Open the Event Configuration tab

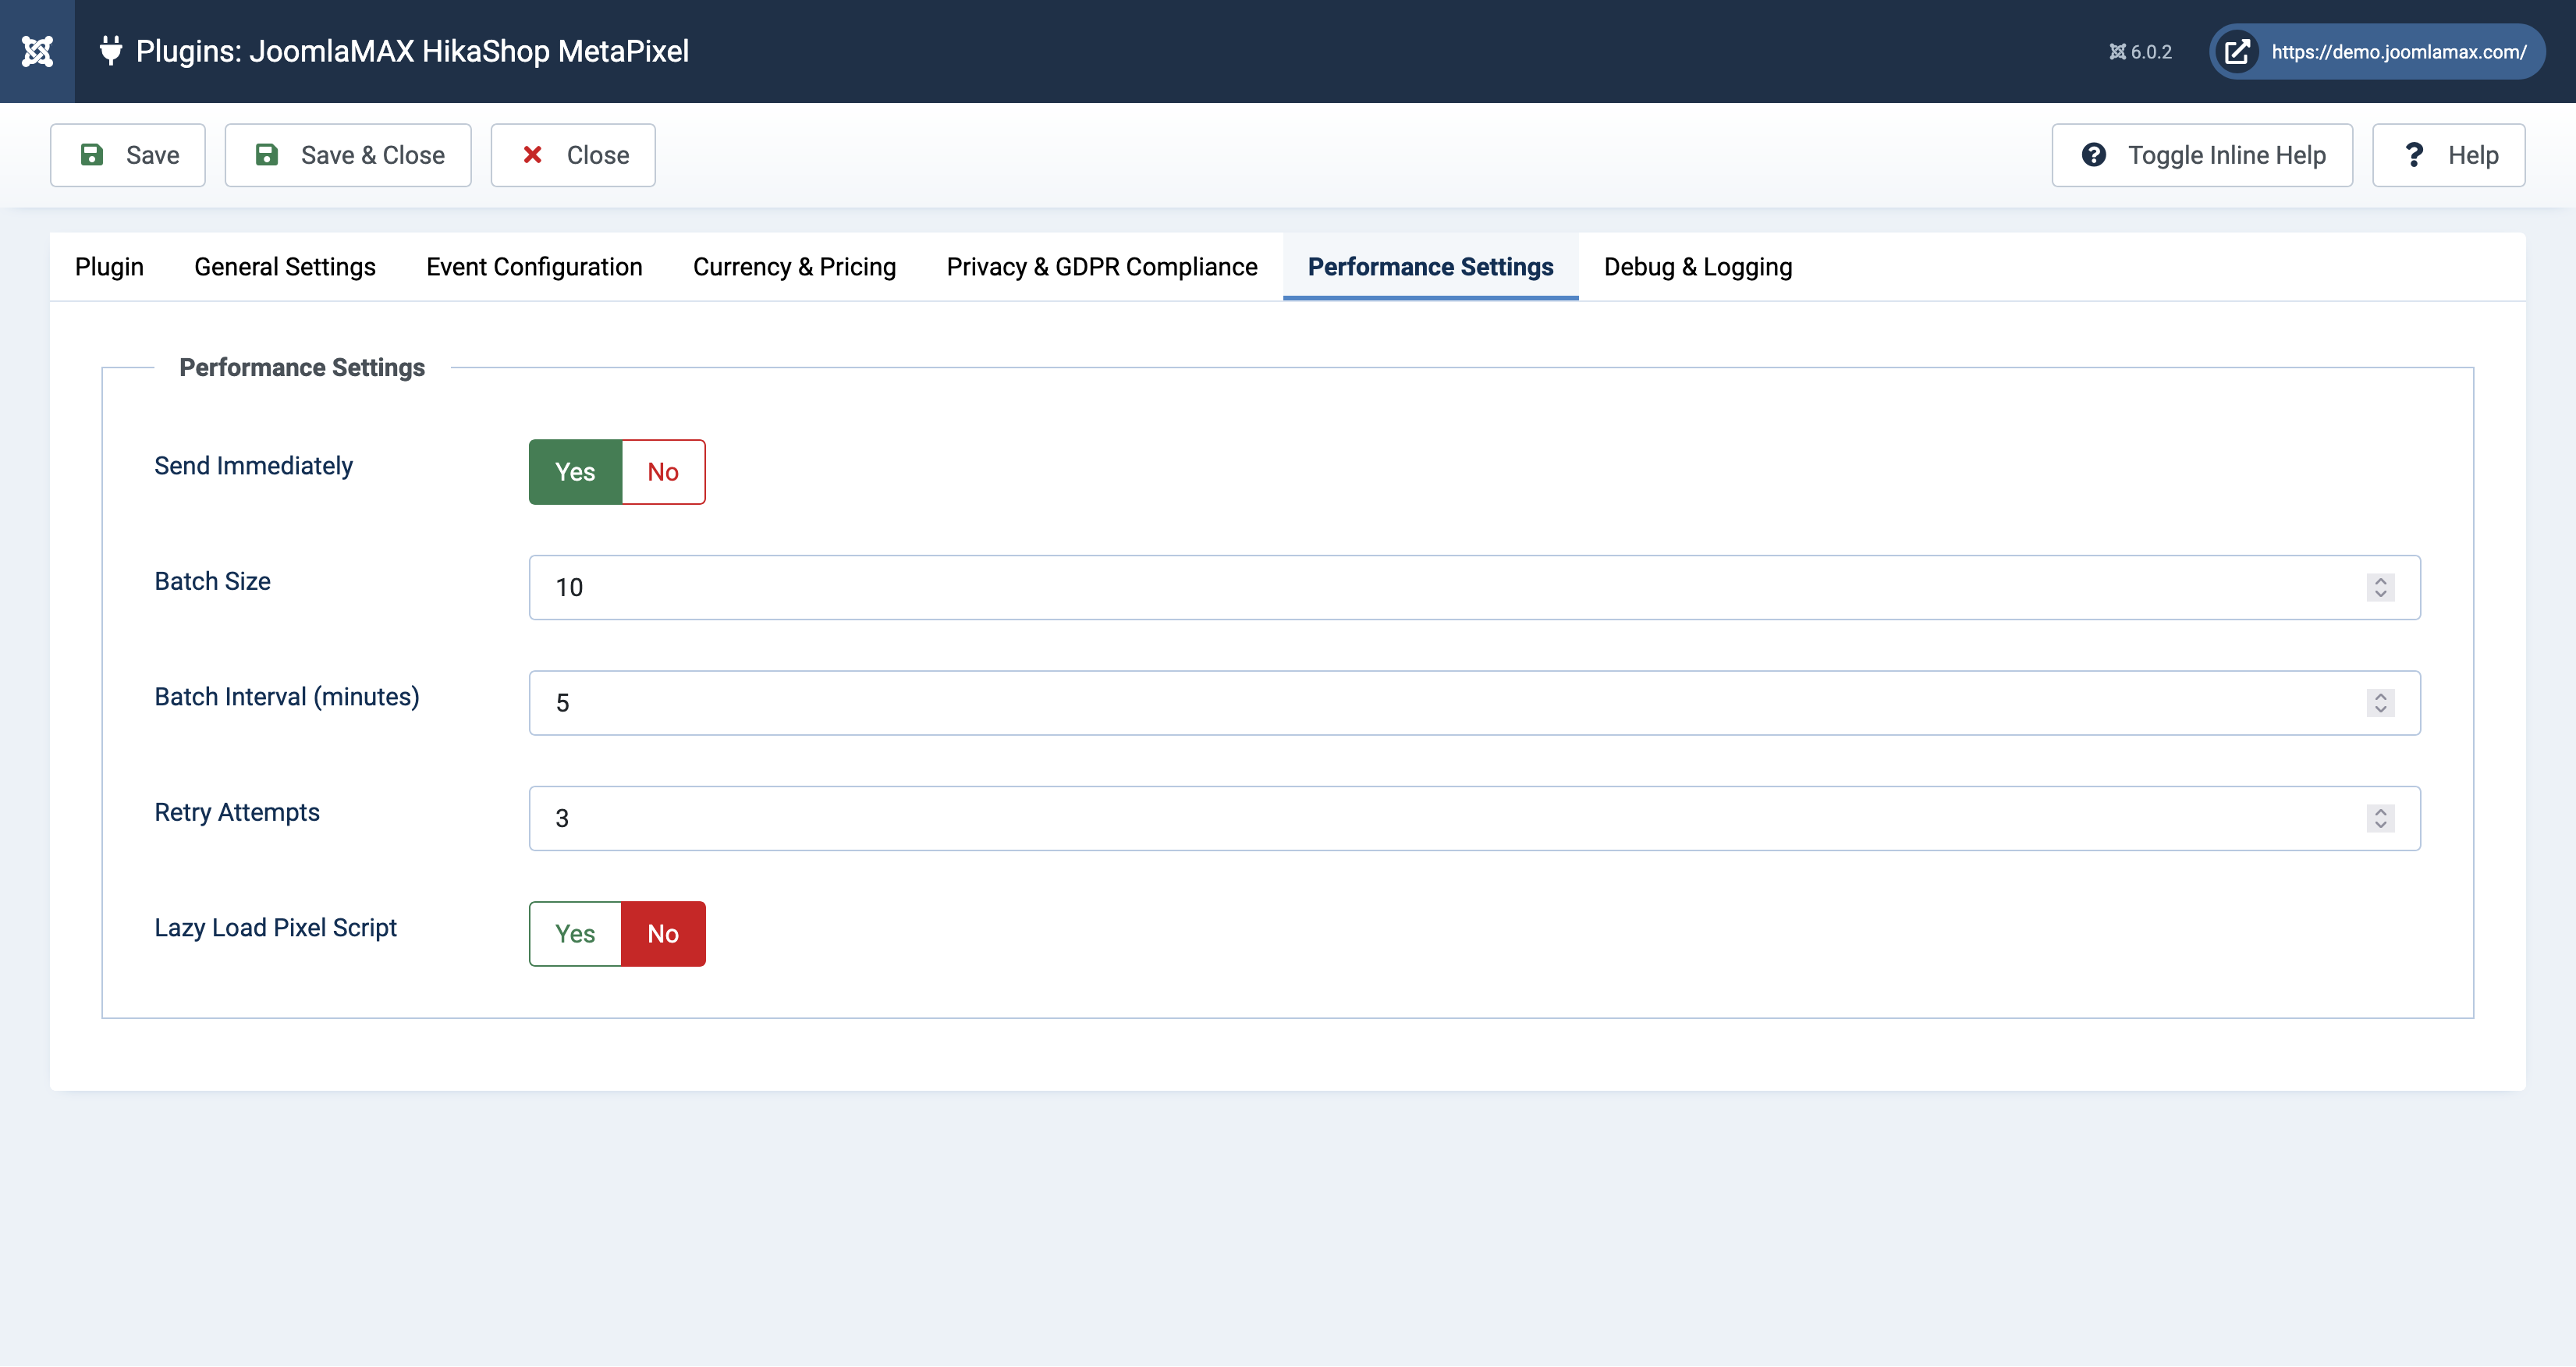534,267
